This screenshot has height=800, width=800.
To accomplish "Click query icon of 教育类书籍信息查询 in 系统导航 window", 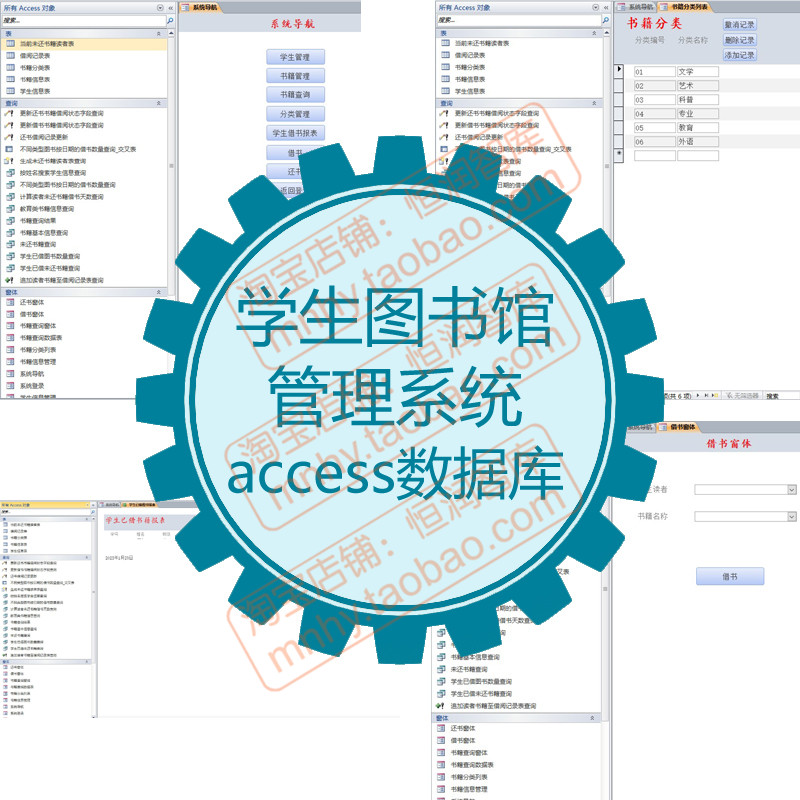I will [x=9, y=209].
